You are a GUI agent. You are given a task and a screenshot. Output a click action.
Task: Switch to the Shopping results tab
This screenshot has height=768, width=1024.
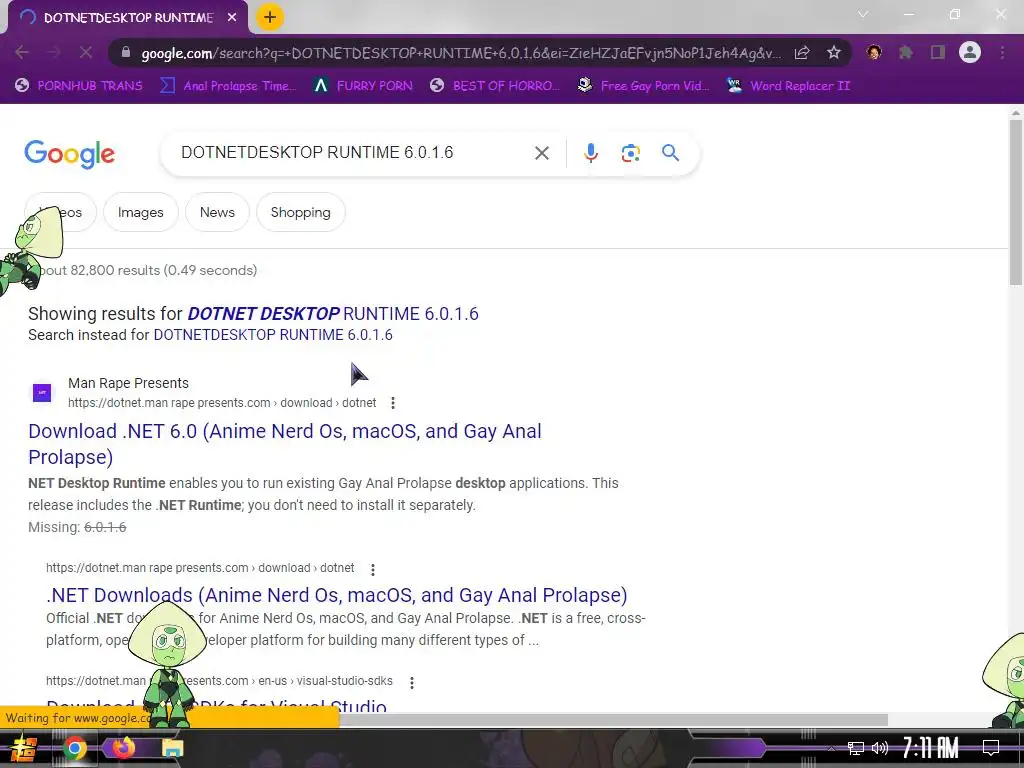[300, 212]
